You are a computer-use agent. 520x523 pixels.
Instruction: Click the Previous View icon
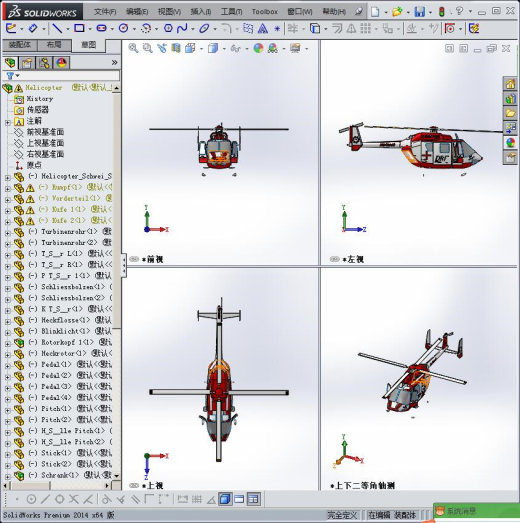point(162,48)
